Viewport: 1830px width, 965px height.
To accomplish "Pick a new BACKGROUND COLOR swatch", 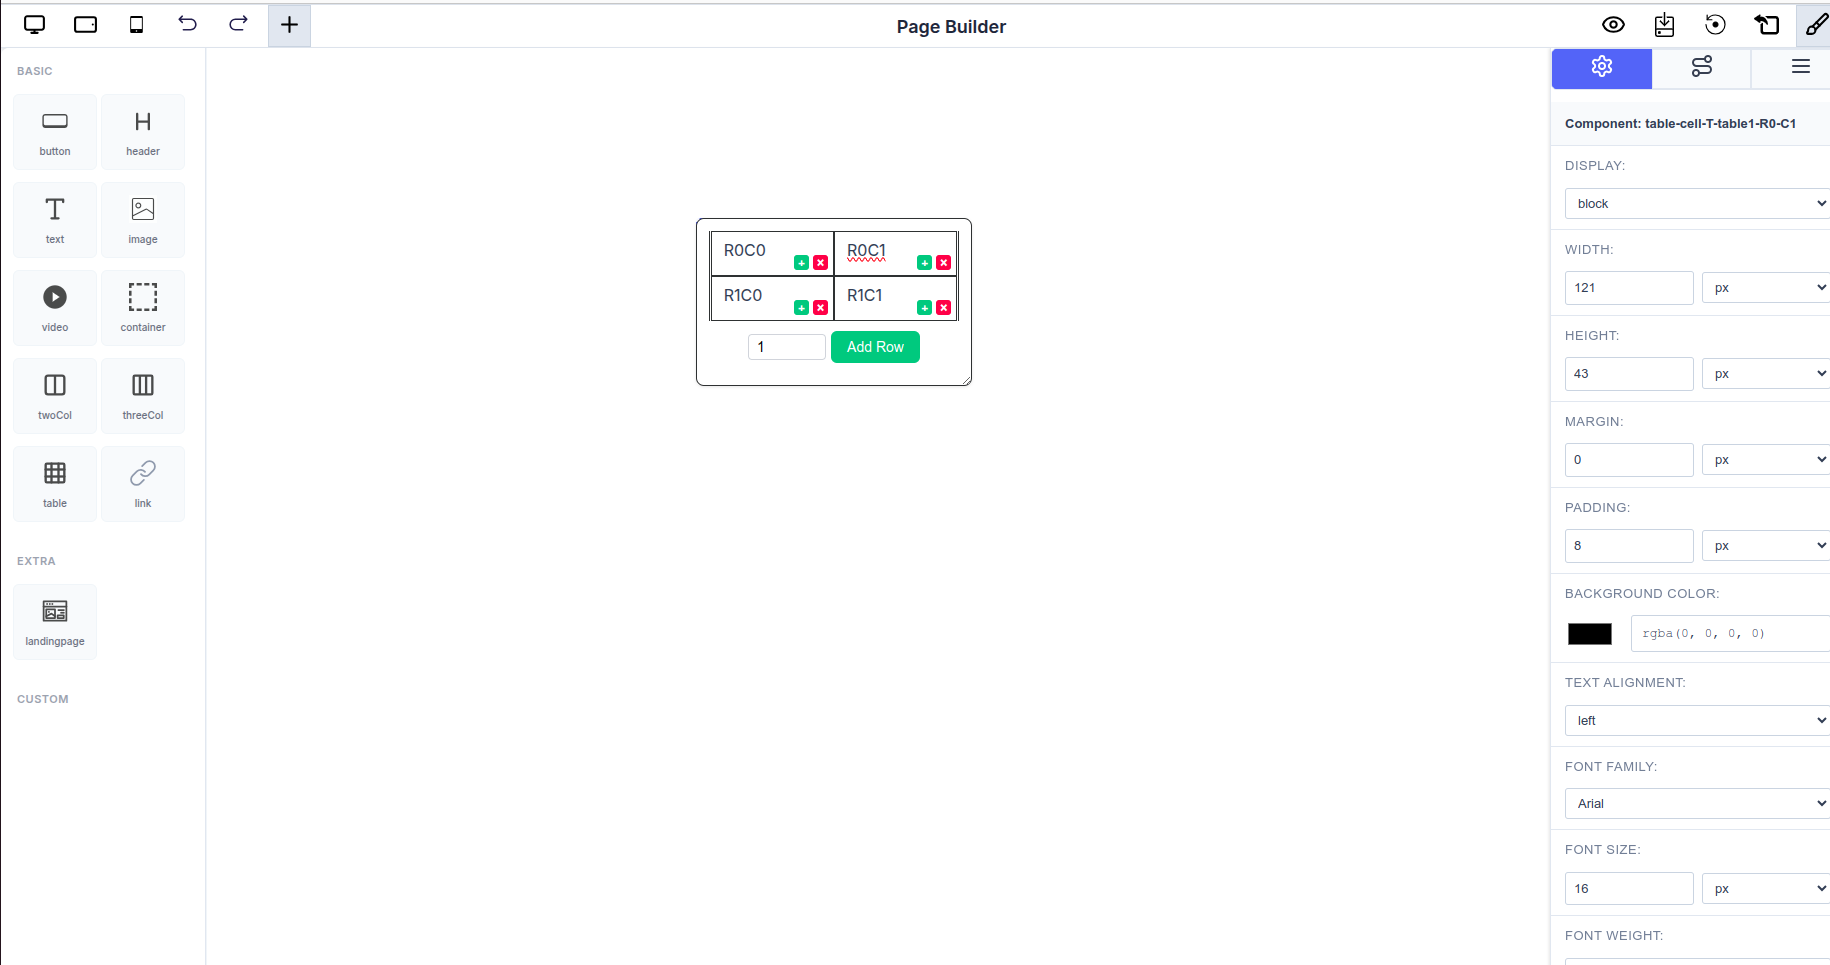I will point(1589,633).
